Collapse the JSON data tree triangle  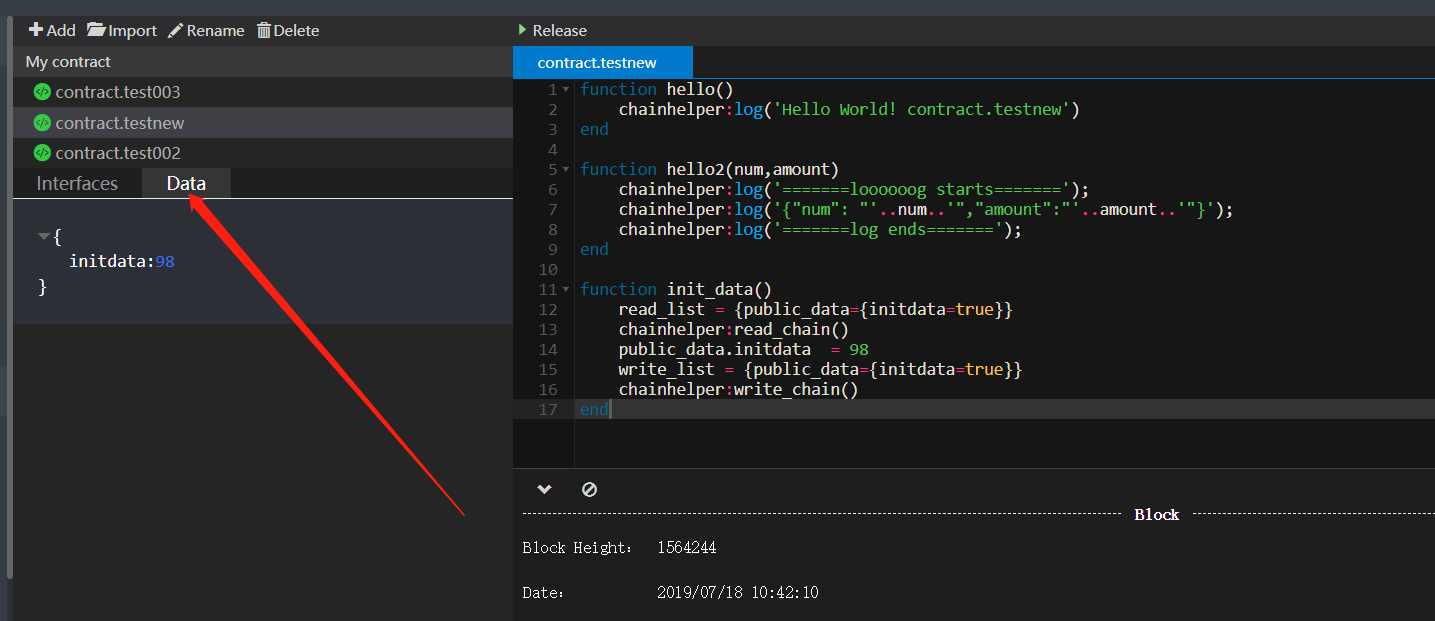(x=43, y=237)
